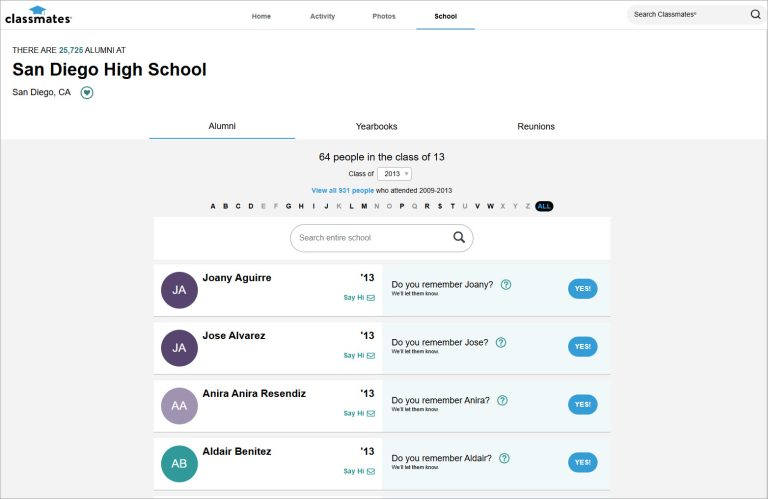Screen dimensions: 768x499
Task: Open help icon beside 'Do you remember Joany?'
Action: tap(506, 285)
